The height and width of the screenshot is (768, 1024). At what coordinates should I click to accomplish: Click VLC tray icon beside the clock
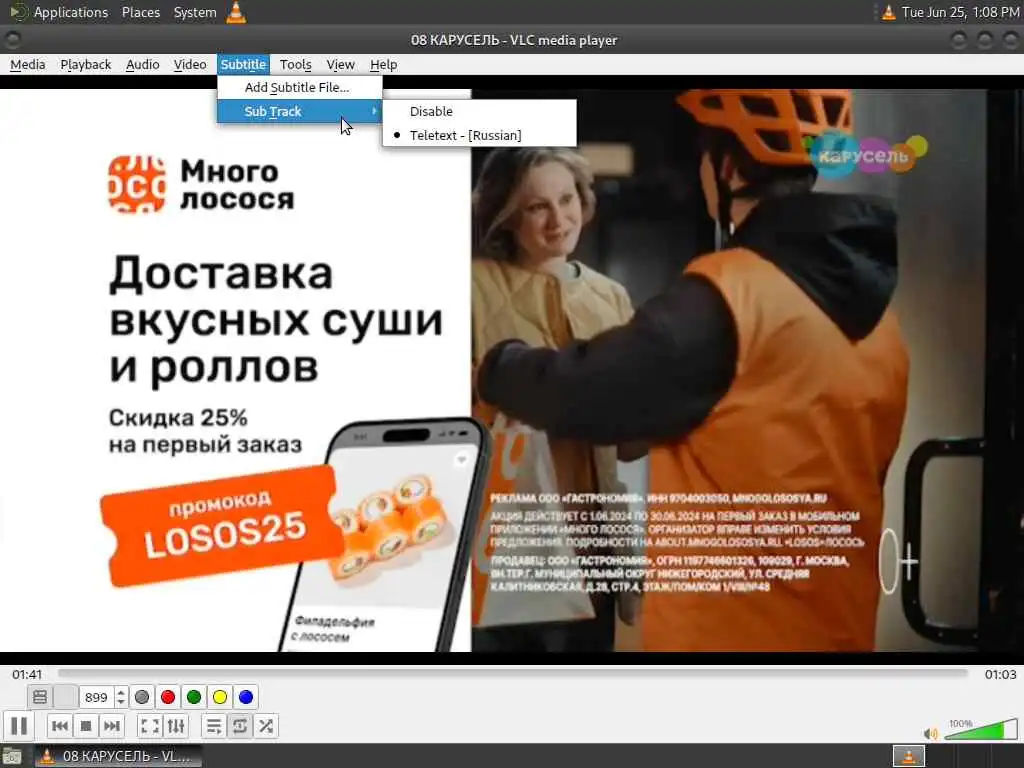(x=888, y=12)
